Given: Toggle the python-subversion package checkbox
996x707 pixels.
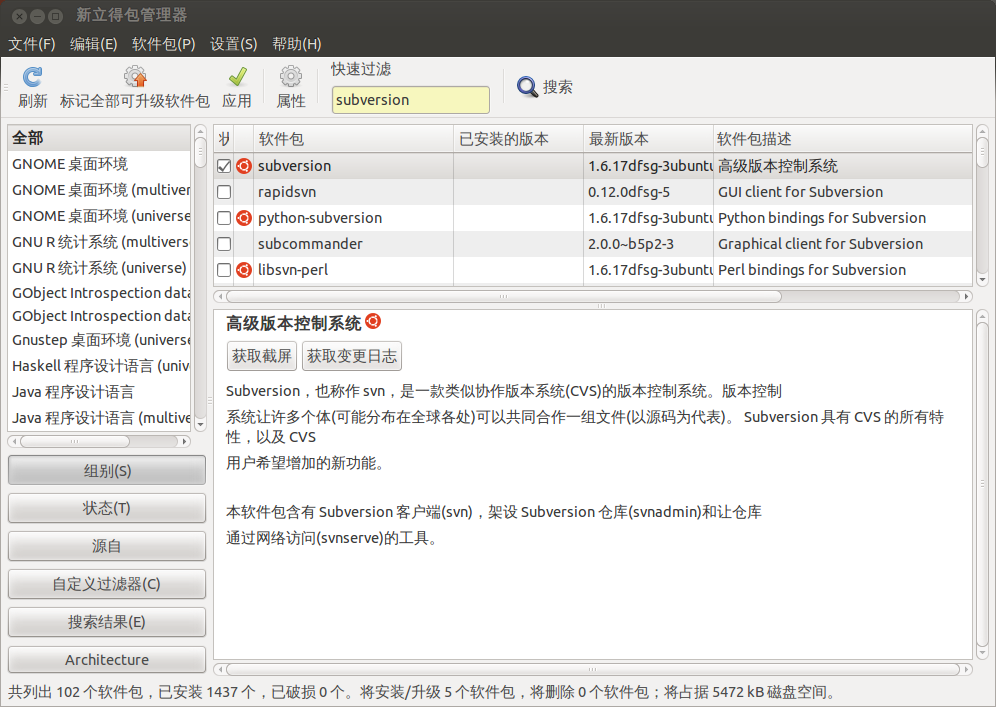Looking at the screenshot, I should click(x=224, y=218).
